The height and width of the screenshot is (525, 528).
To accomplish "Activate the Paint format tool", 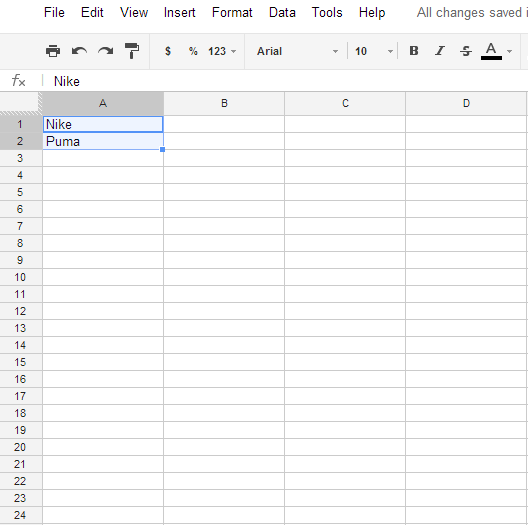I will point(132,51).
